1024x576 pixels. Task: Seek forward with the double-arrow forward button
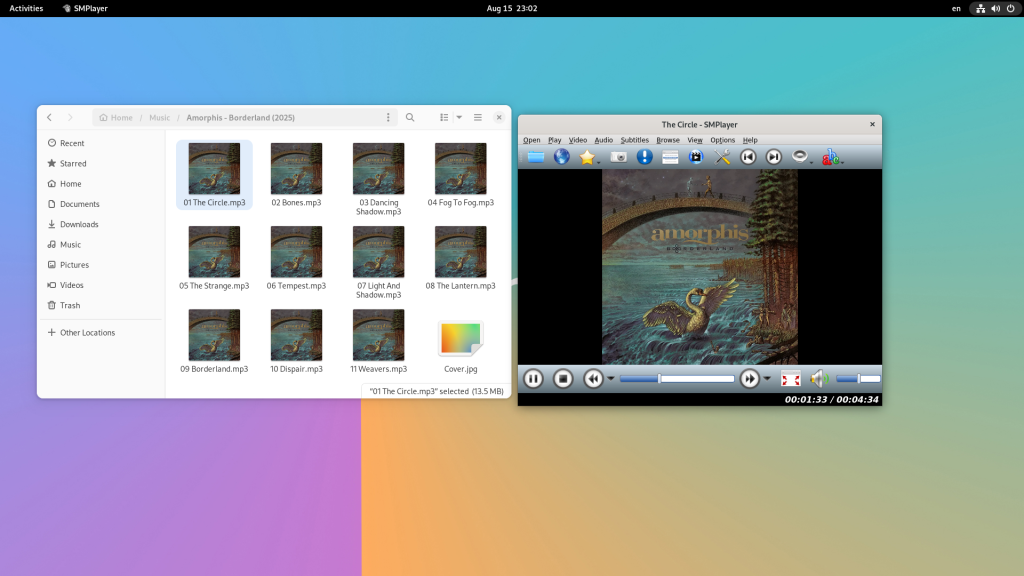pyautogui.click(x=750, y=379)
